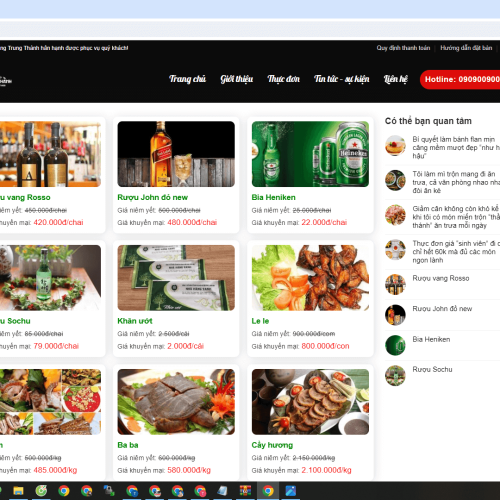This screenshot has width=500, height=500.
Task: Open the Sochu product title in the grid
Action: (x=15, y=321)
